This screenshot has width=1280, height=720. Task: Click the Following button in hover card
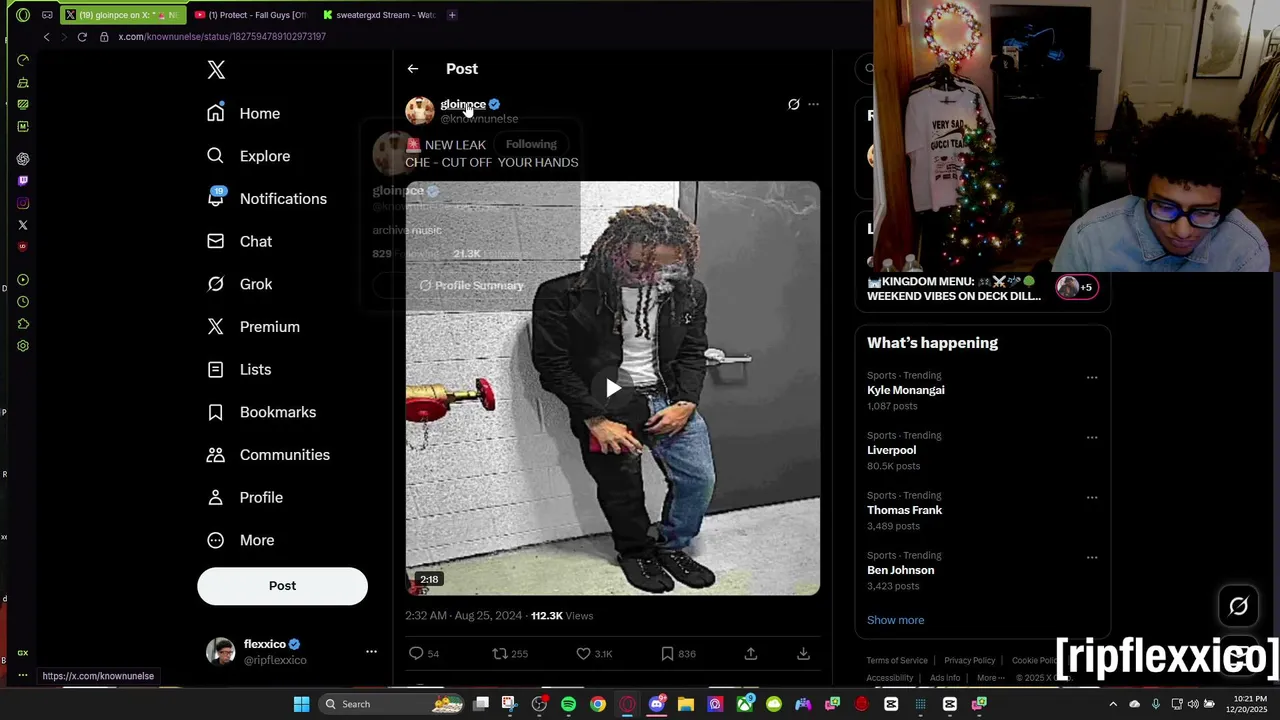531,144
